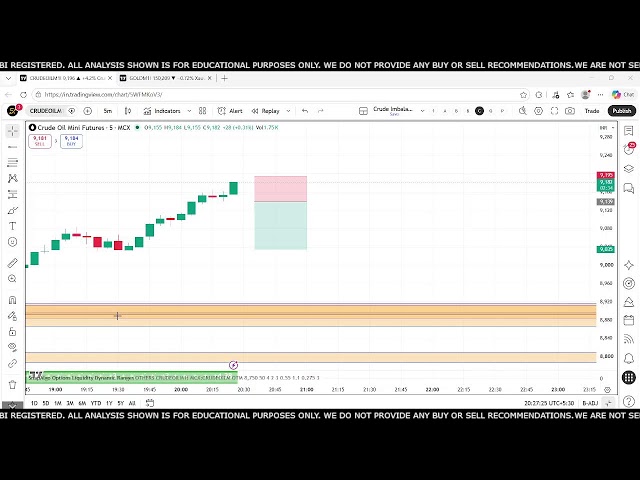Open the CRUDEOILM symbol search

point(45,111)
